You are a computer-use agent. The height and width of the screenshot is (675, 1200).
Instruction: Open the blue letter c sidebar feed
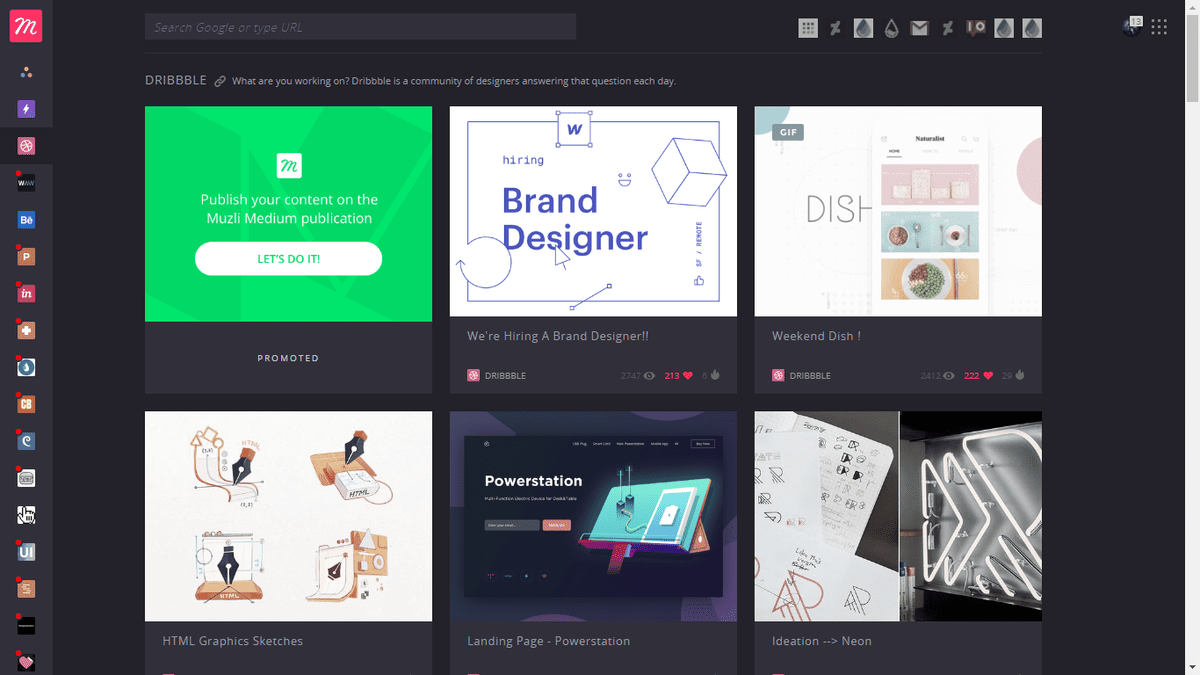[26, 441]
